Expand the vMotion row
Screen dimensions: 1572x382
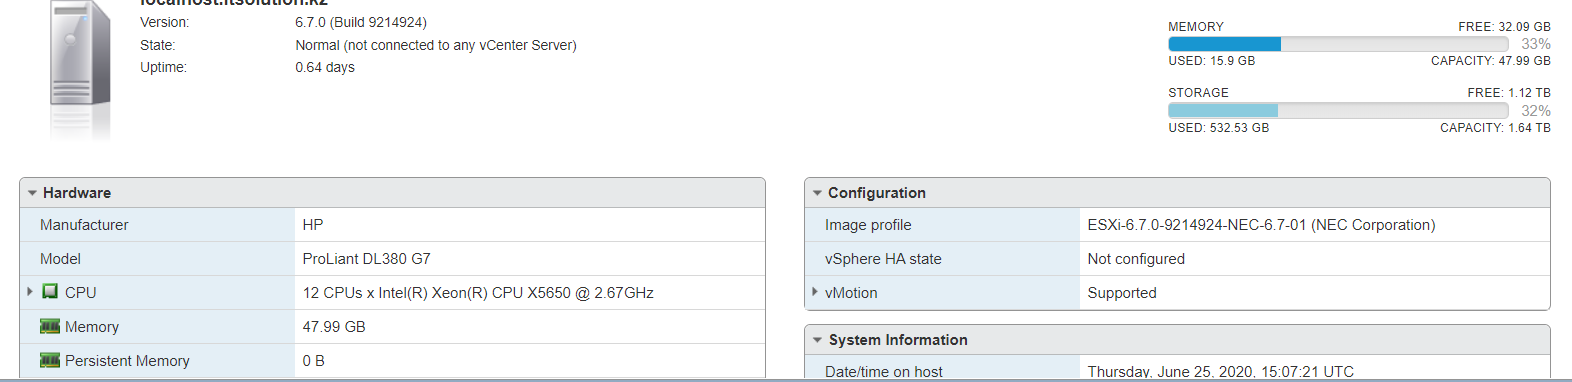815,292
